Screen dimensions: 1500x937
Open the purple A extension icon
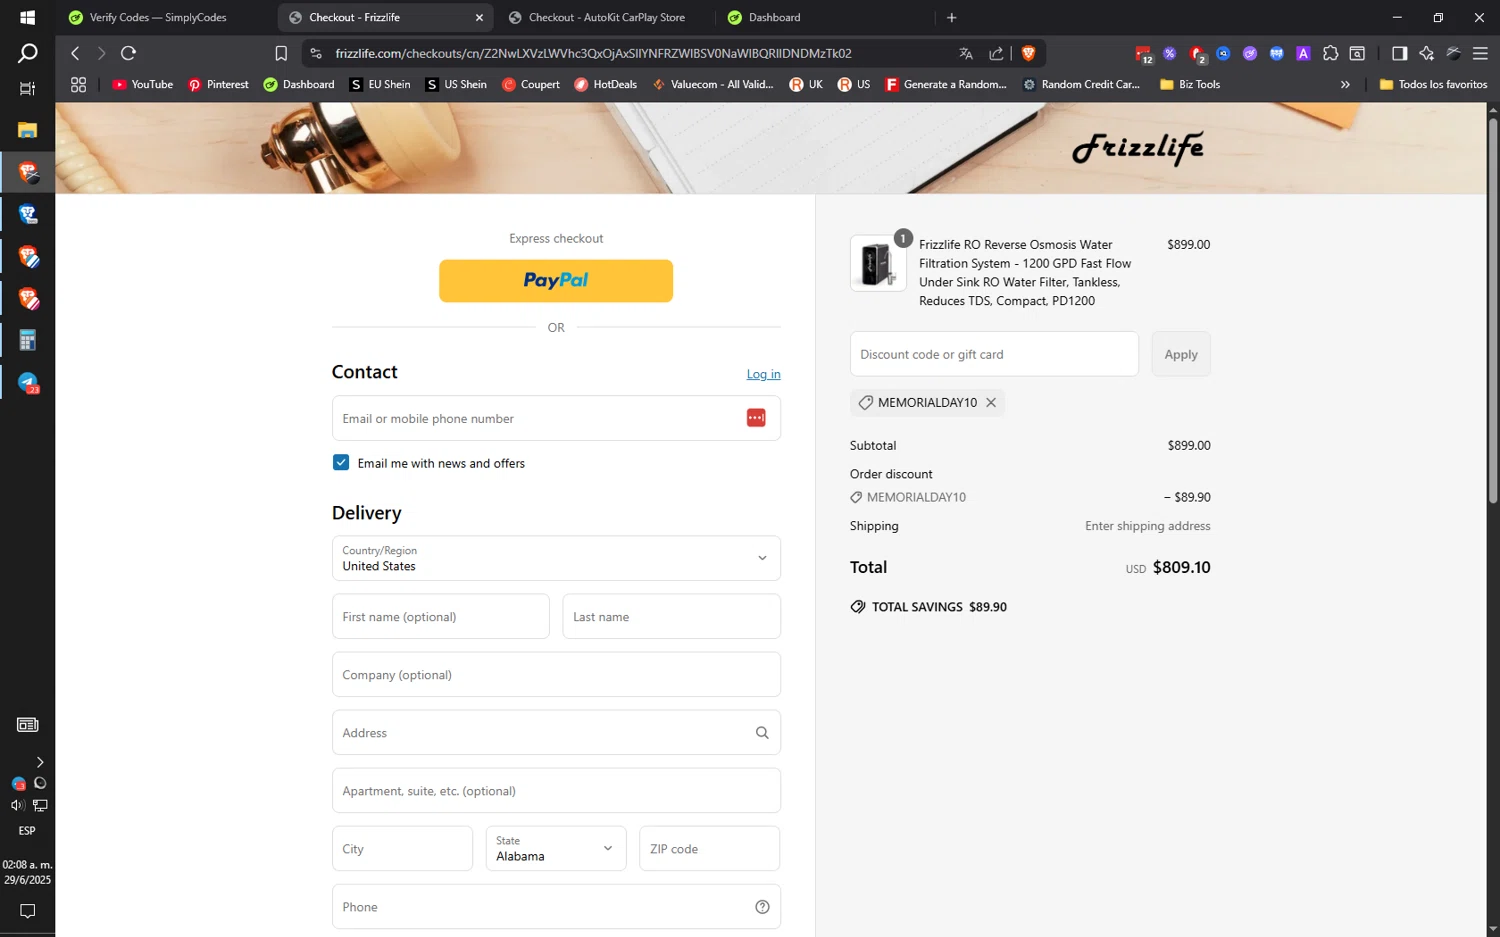(1303, 53)
